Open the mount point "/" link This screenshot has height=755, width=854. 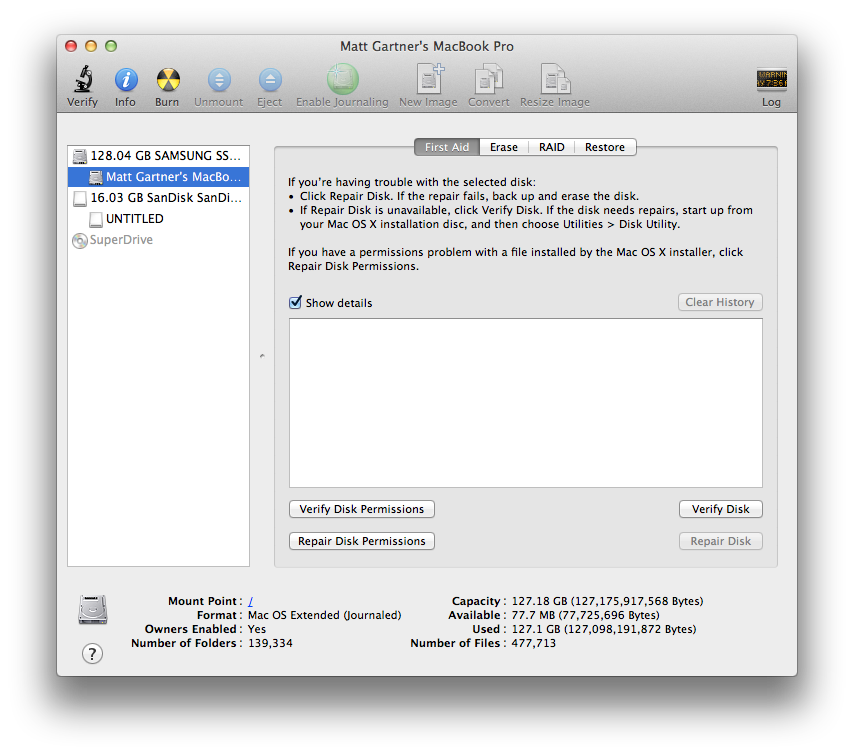(251, 601)
